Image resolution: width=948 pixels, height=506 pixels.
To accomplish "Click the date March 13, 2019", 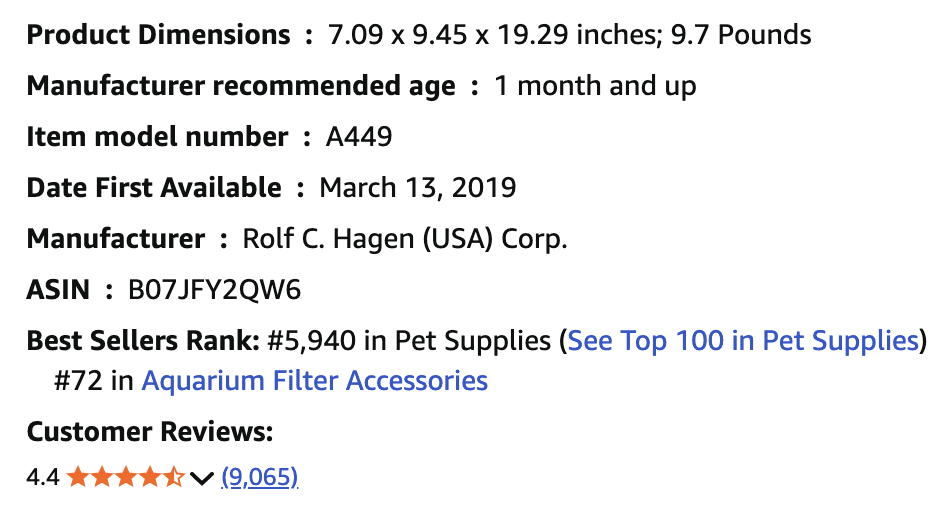I will coord(417,187).
